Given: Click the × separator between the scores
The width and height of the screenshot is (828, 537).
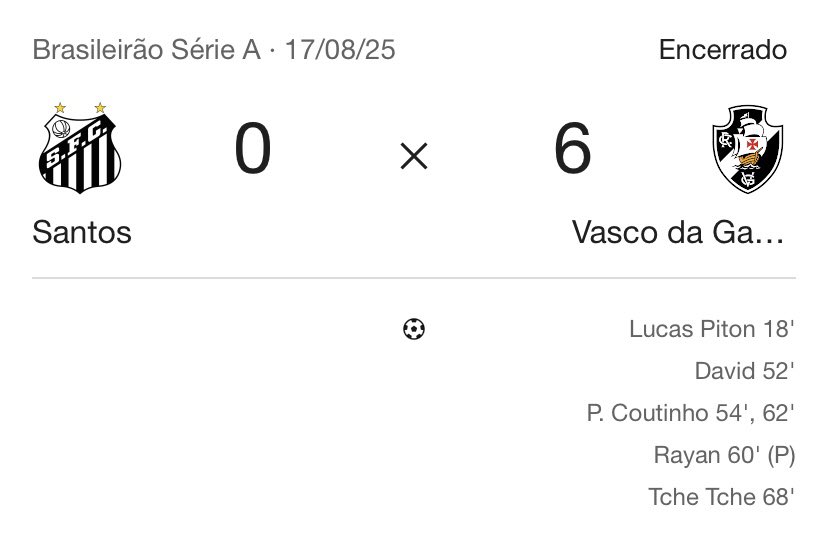Looking at the screenshot, I should click(x=413, y=155).
